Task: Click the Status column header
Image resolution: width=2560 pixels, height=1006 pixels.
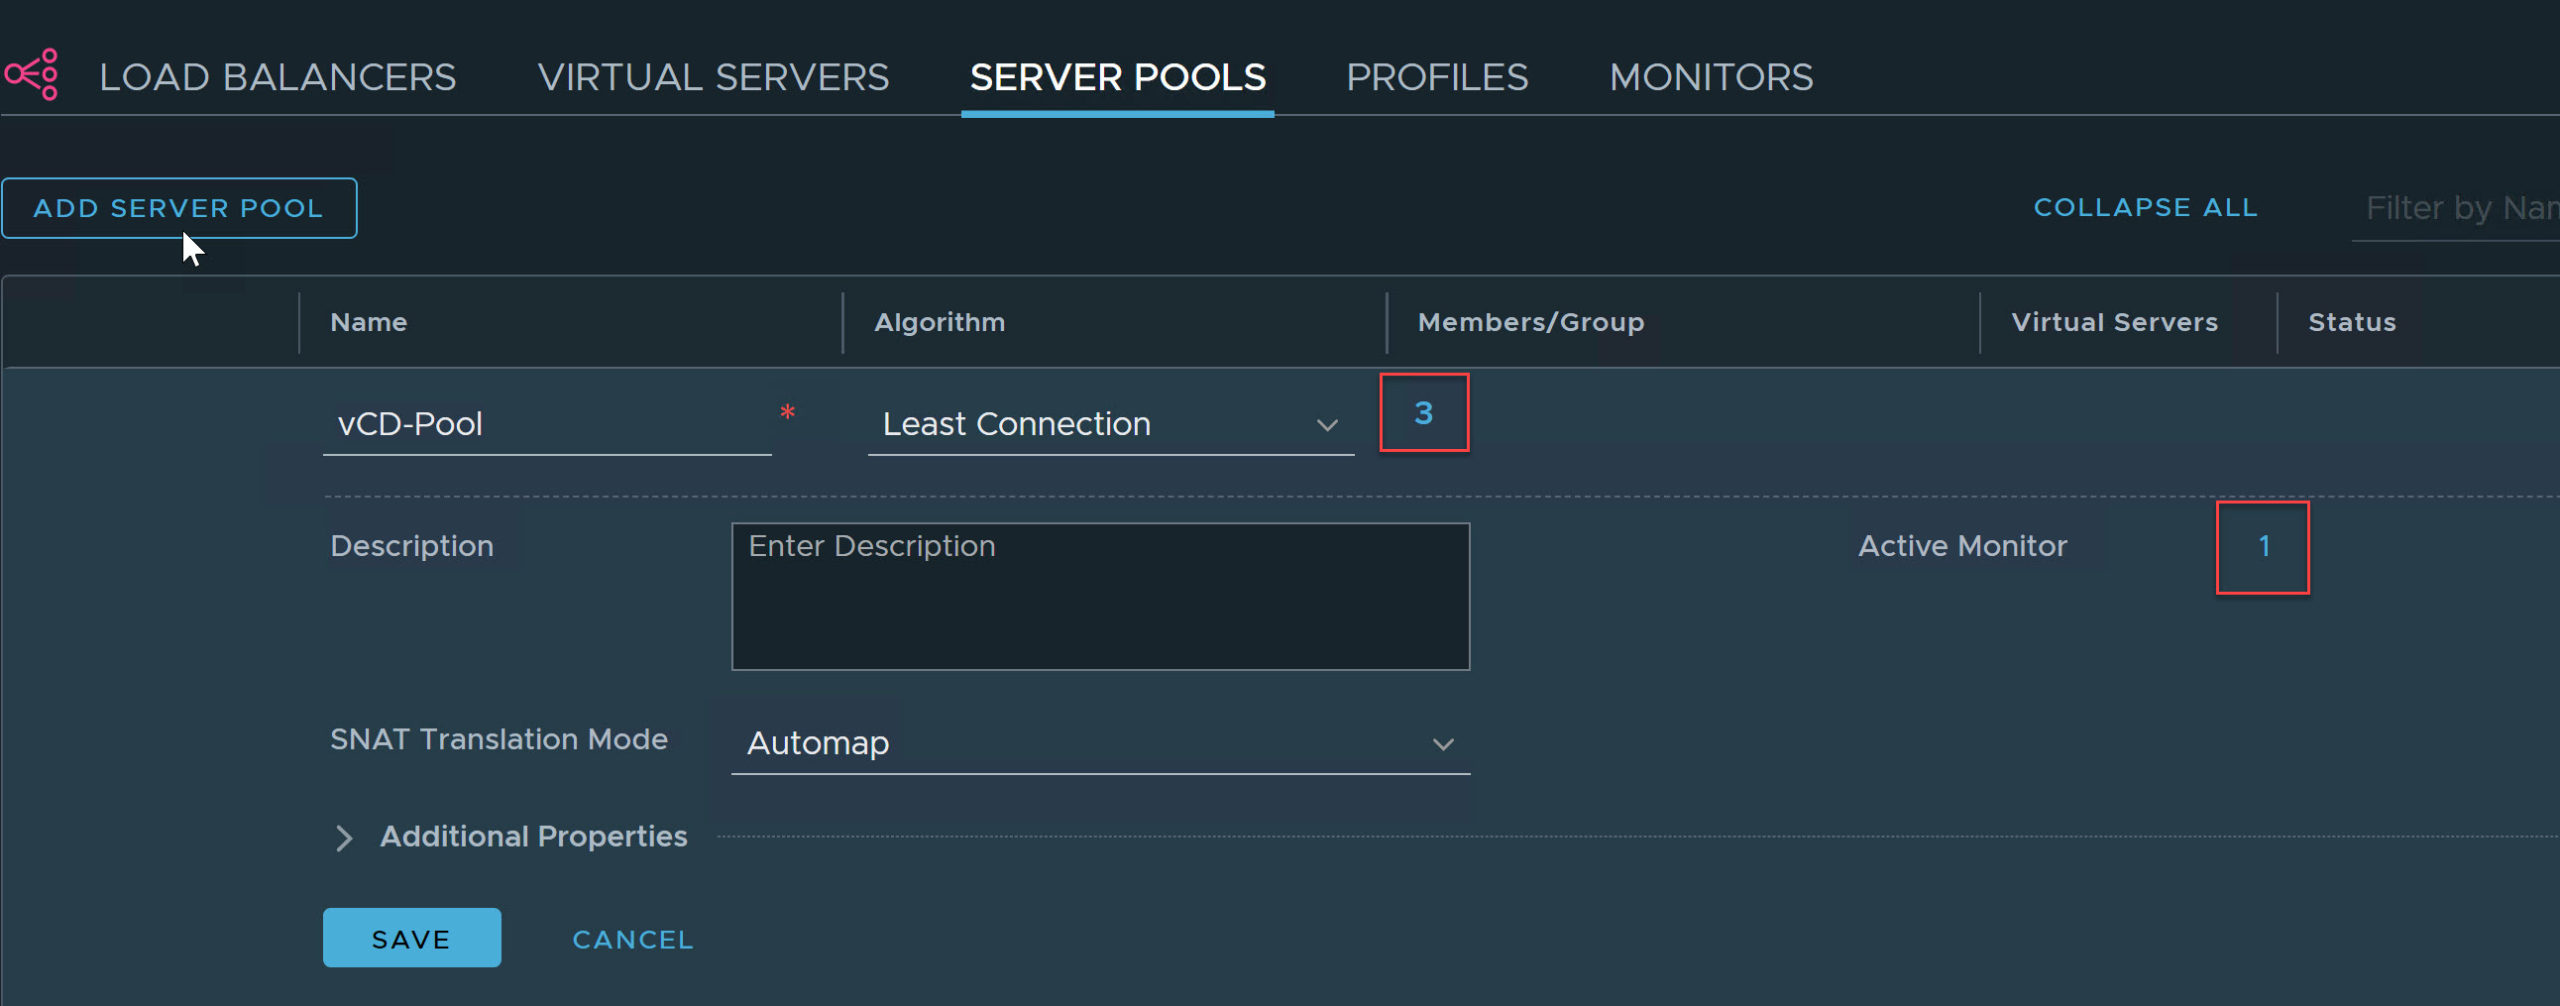Action: tap(2351, 322)
